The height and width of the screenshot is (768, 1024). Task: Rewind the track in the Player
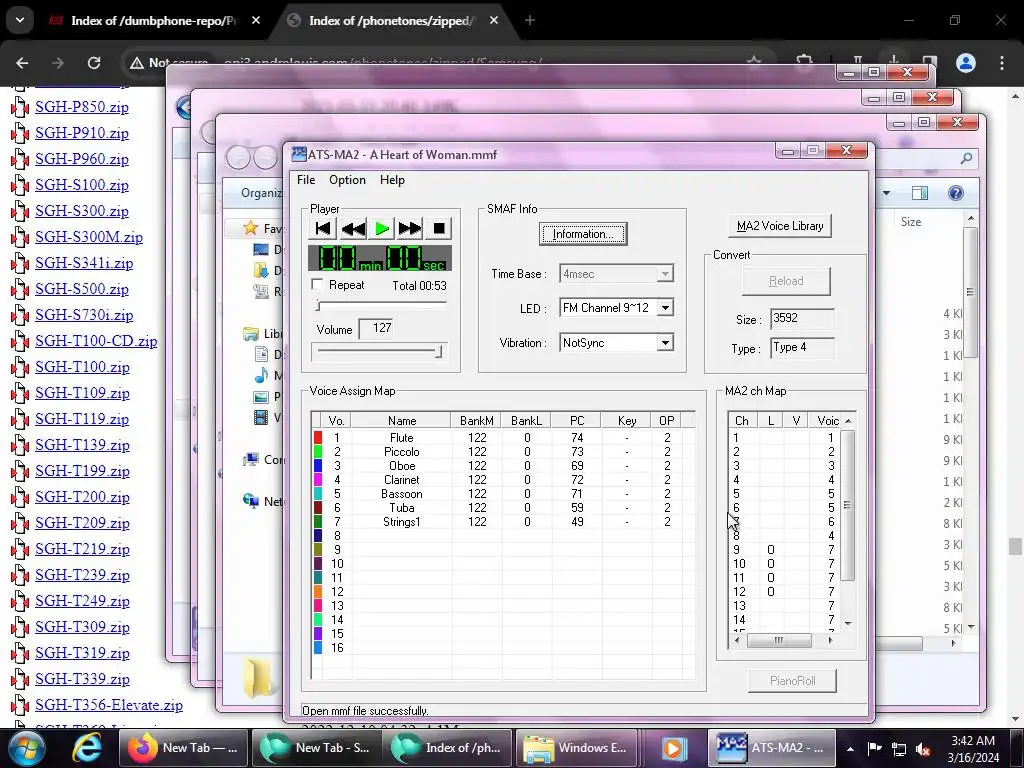pos(353,228)
